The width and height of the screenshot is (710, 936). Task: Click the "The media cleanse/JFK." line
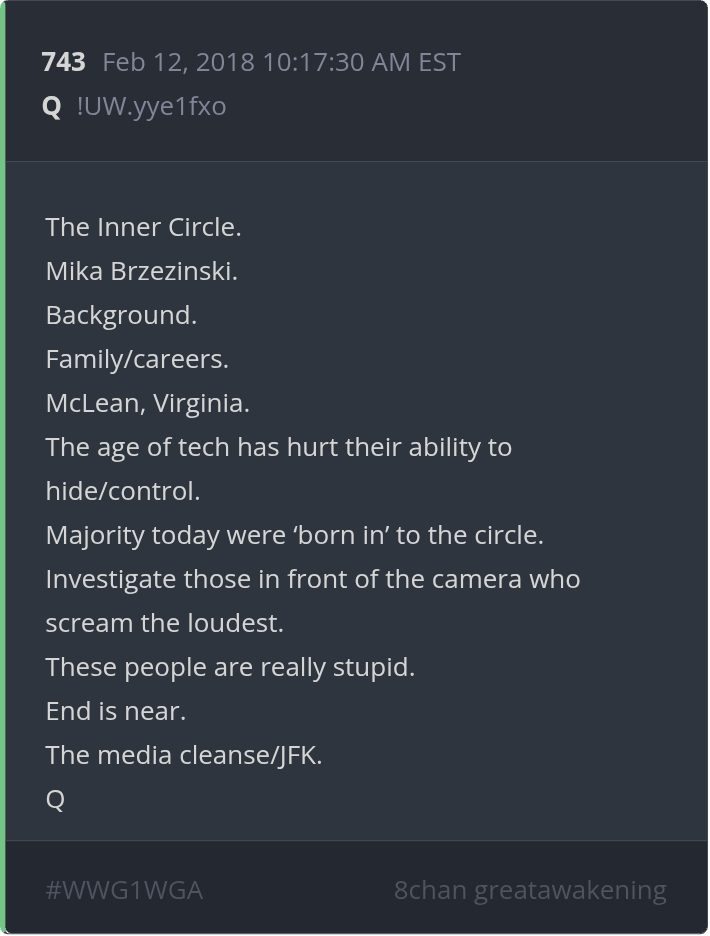pos(184,755)
